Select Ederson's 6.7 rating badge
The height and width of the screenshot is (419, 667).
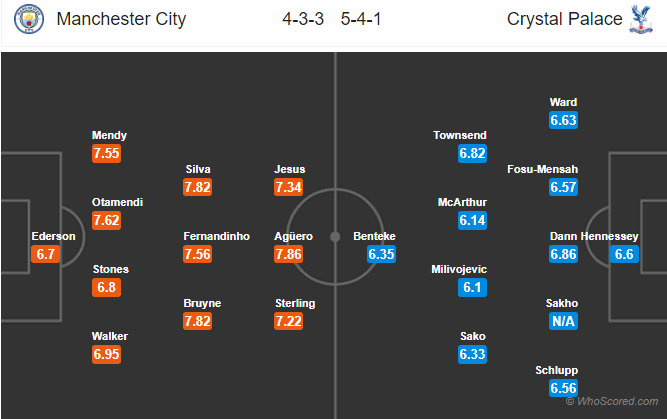coord(46,254)
